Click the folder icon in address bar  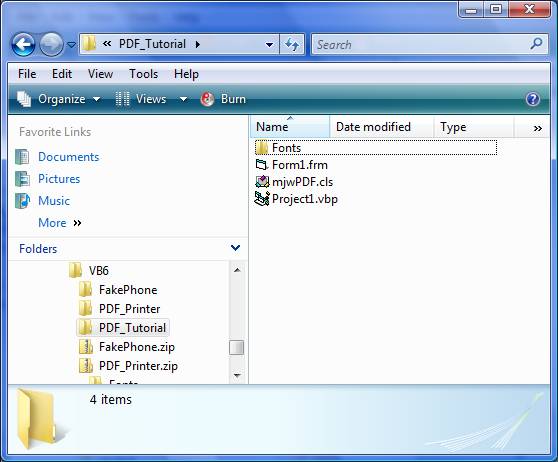click(89, 44)
